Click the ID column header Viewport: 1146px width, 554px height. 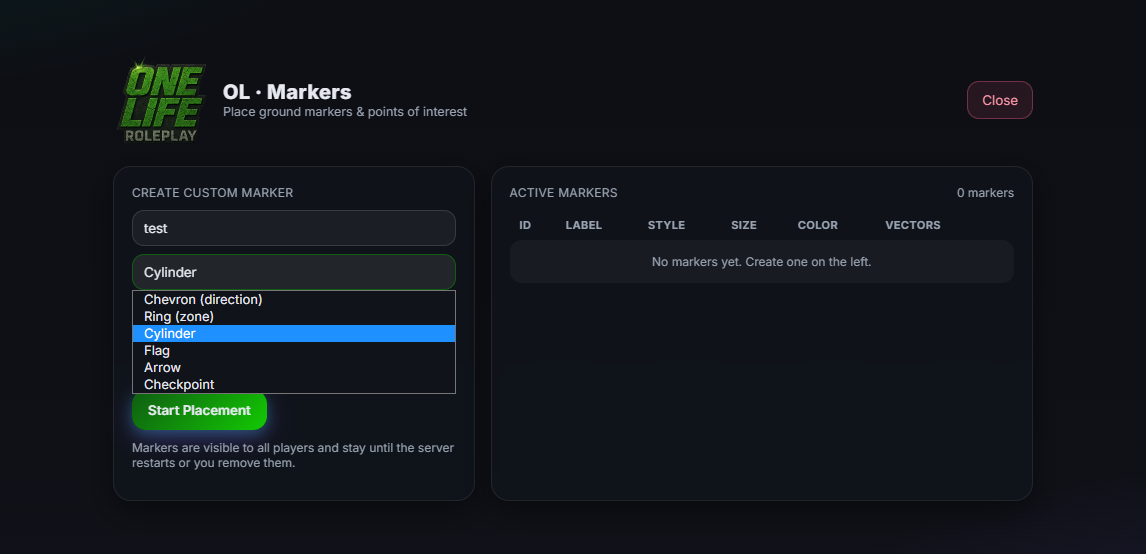525,225
